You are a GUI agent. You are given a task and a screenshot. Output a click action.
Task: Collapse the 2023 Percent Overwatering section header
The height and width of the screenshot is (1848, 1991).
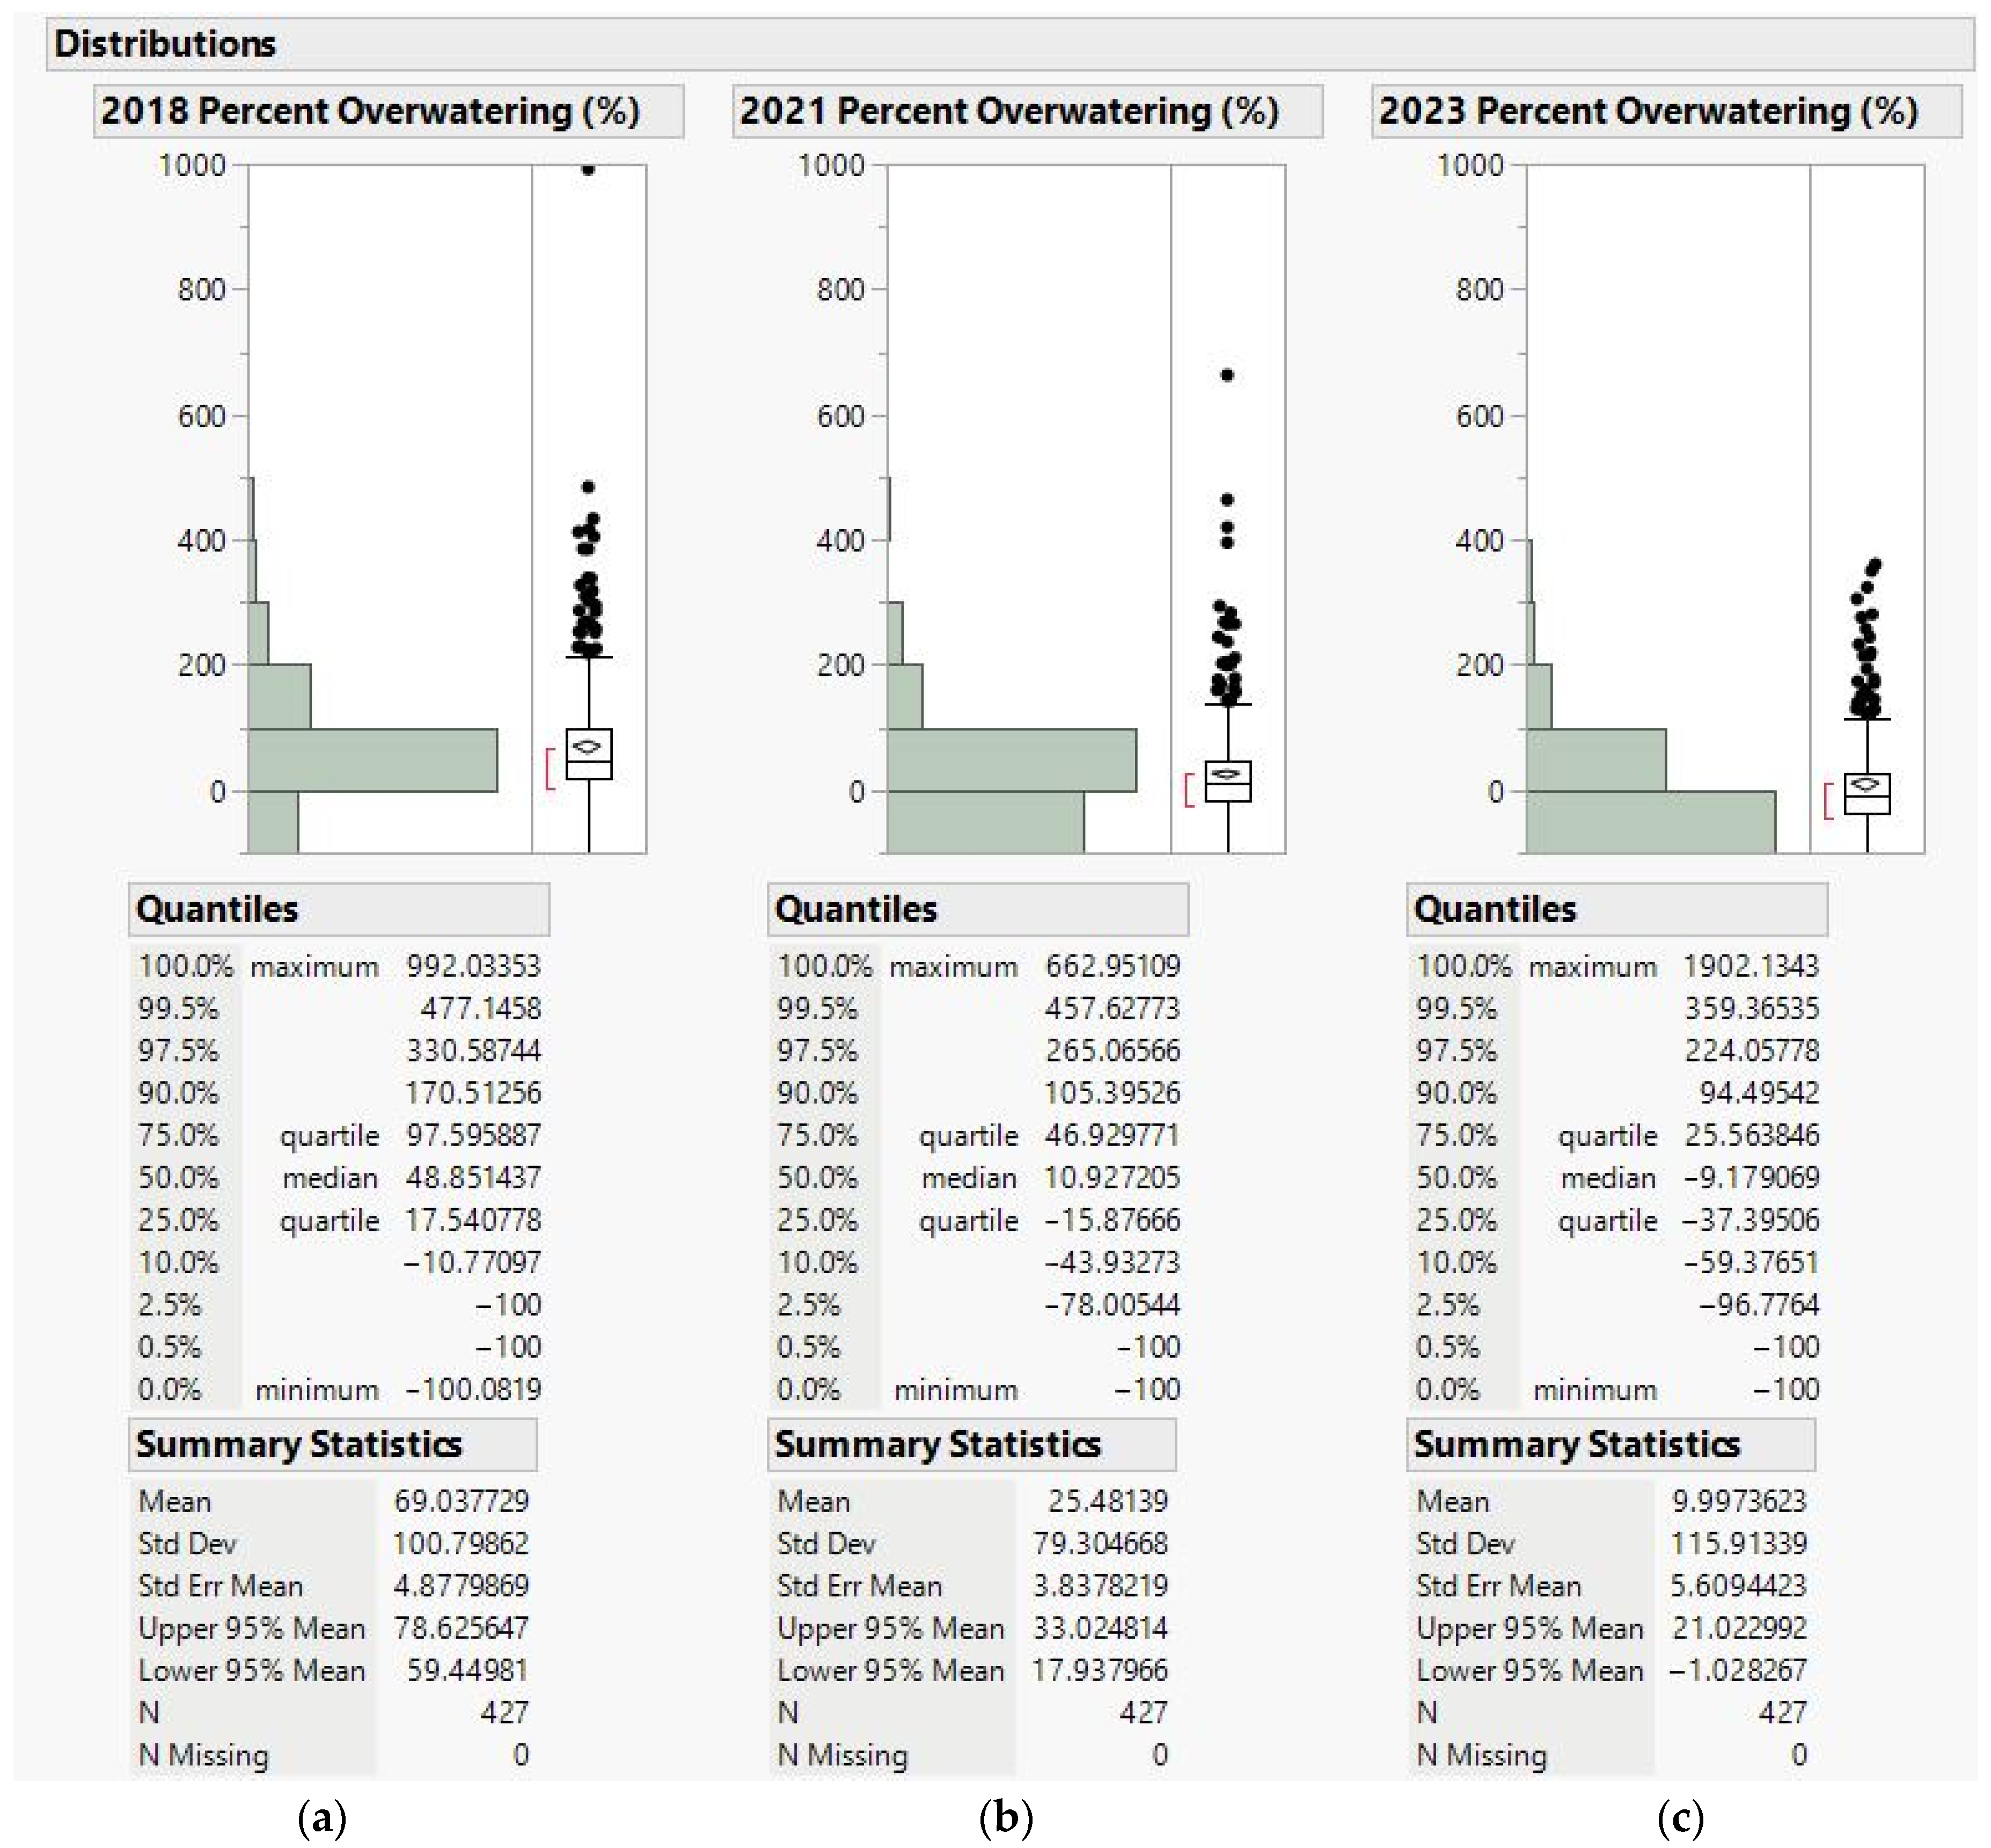tap(1648, 111)
